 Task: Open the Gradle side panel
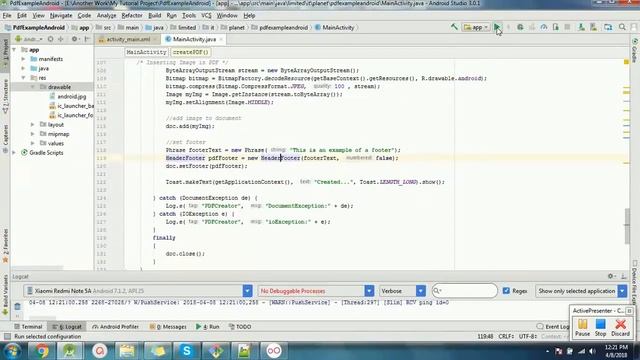tap(635, 51)
